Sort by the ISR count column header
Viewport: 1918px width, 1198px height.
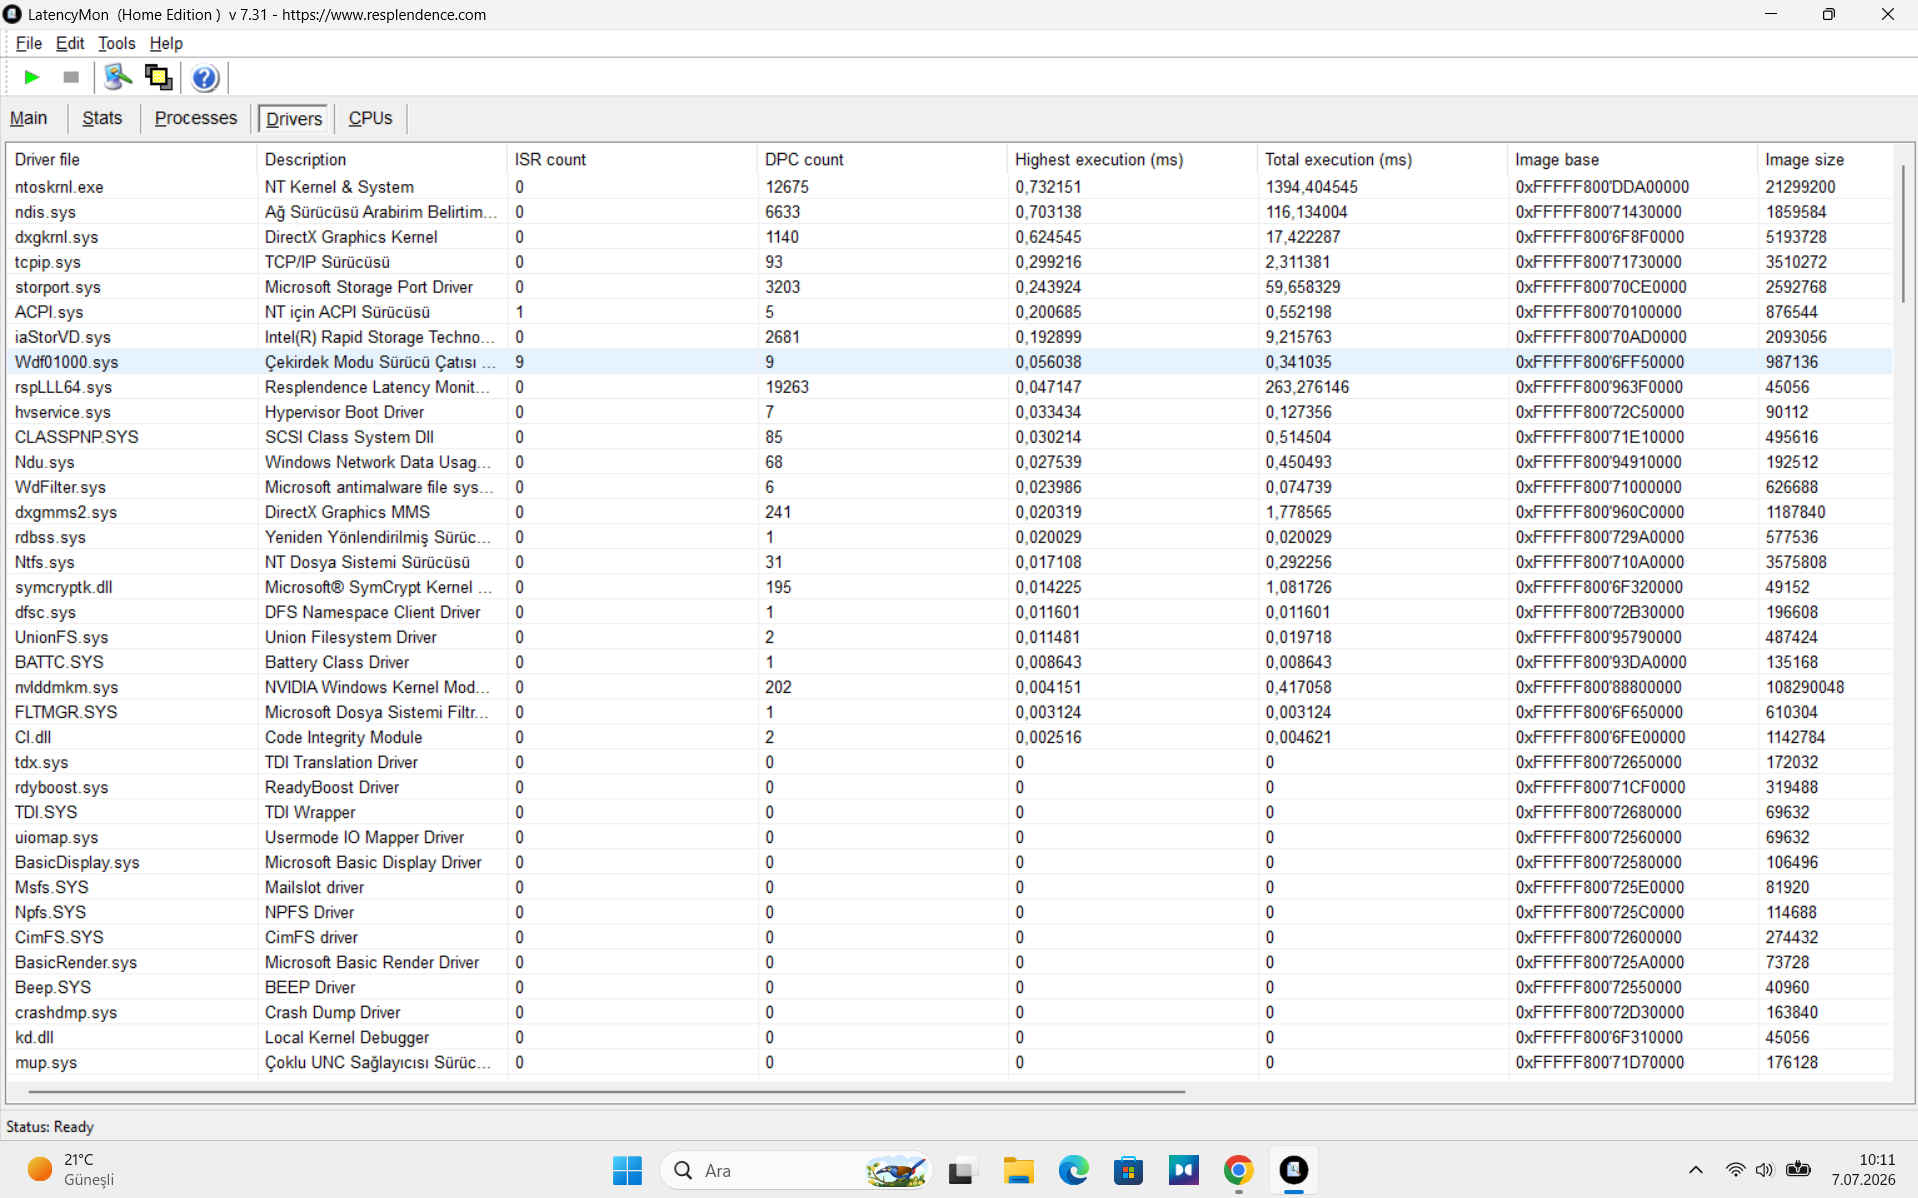pos(632,159)
